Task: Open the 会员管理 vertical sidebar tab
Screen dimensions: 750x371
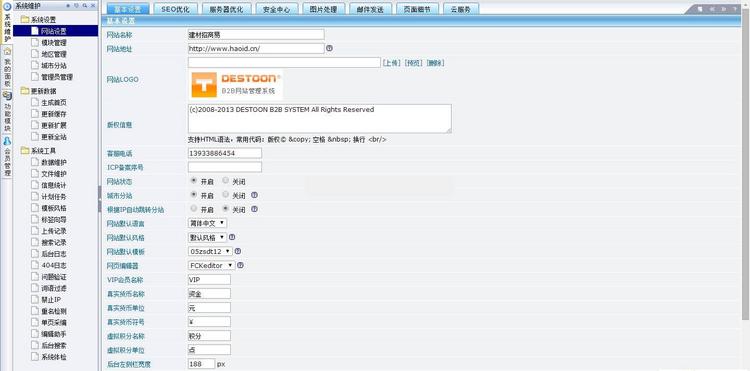Action: tap(7, 157)
